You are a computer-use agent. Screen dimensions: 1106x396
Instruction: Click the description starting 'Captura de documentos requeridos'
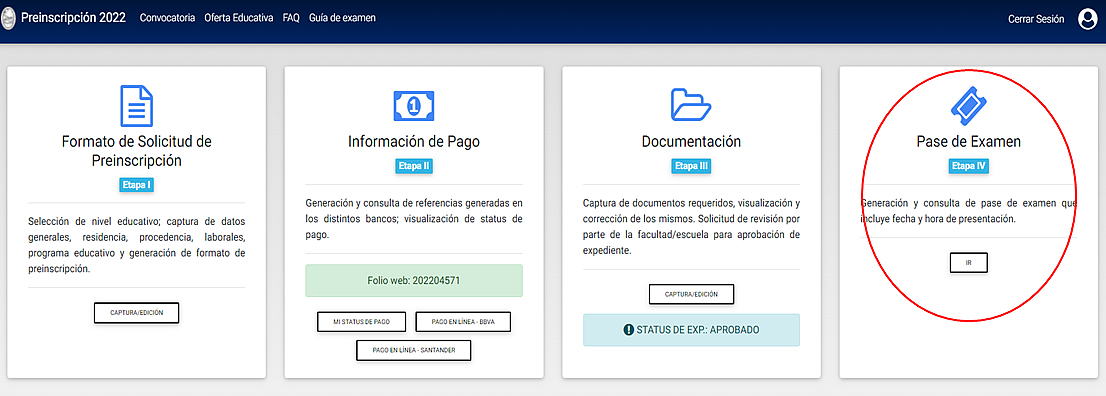coord(691,226)
